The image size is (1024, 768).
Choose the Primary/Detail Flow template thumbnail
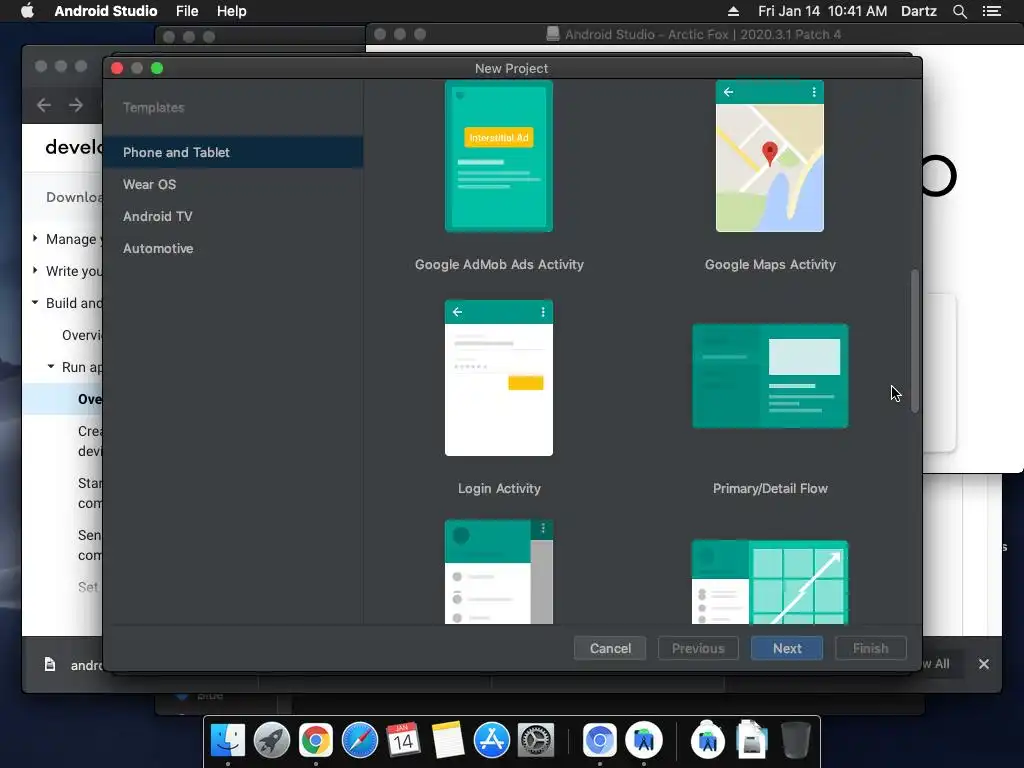click(x=770, y=376)
